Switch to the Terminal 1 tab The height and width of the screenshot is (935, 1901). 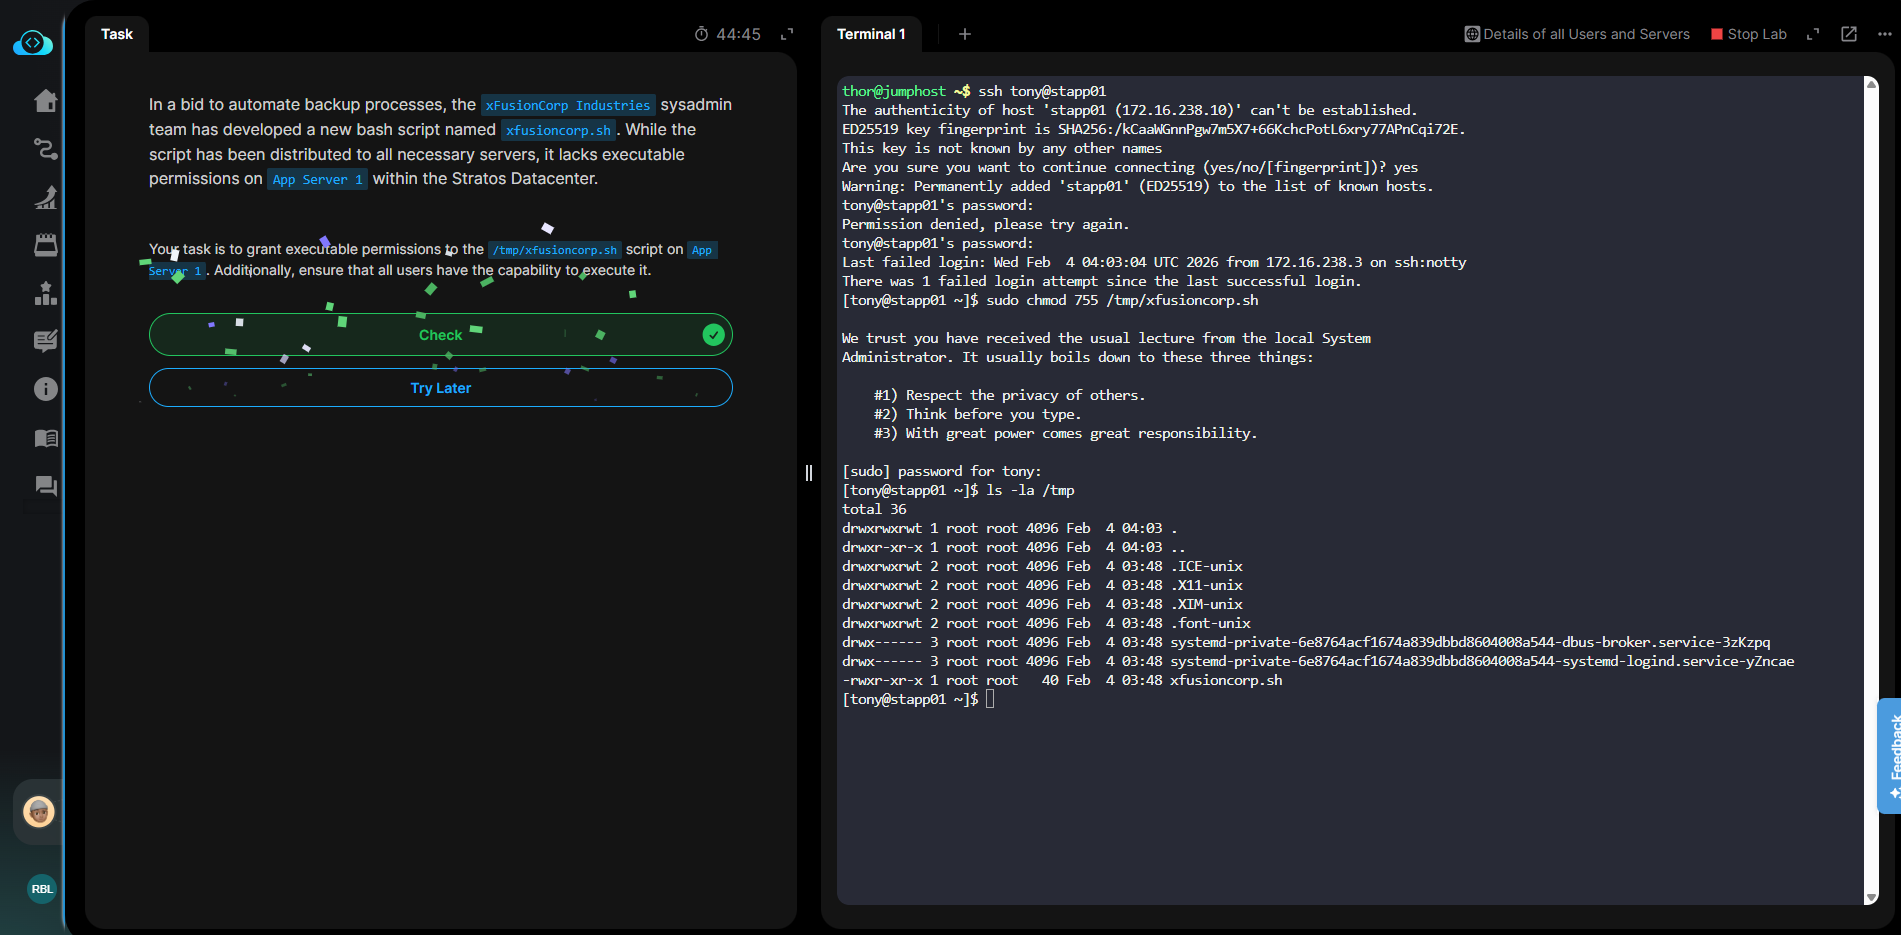click(870, 34)
